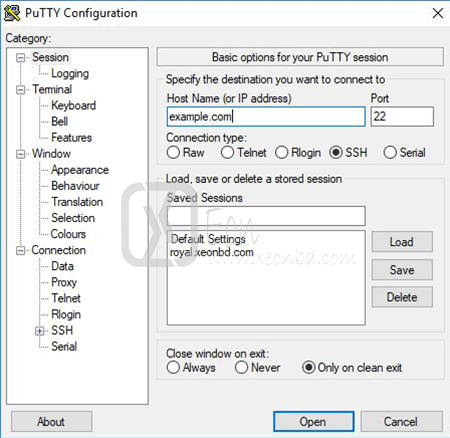
Task: Click the Port number field
Action: click(x=402, y=117)
